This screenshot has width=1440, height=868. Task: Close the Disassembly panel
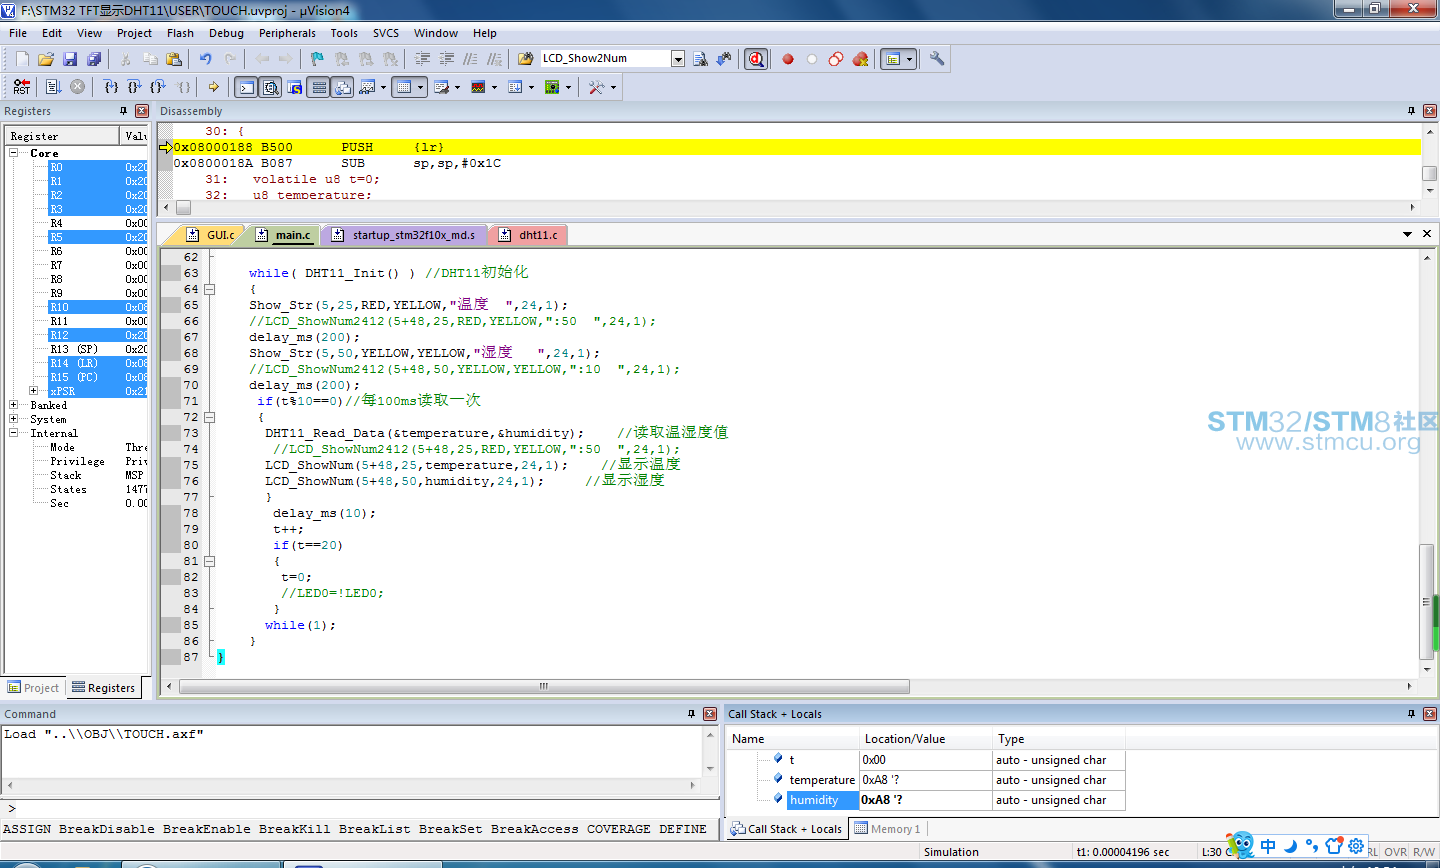click(x=1430, y=111)
